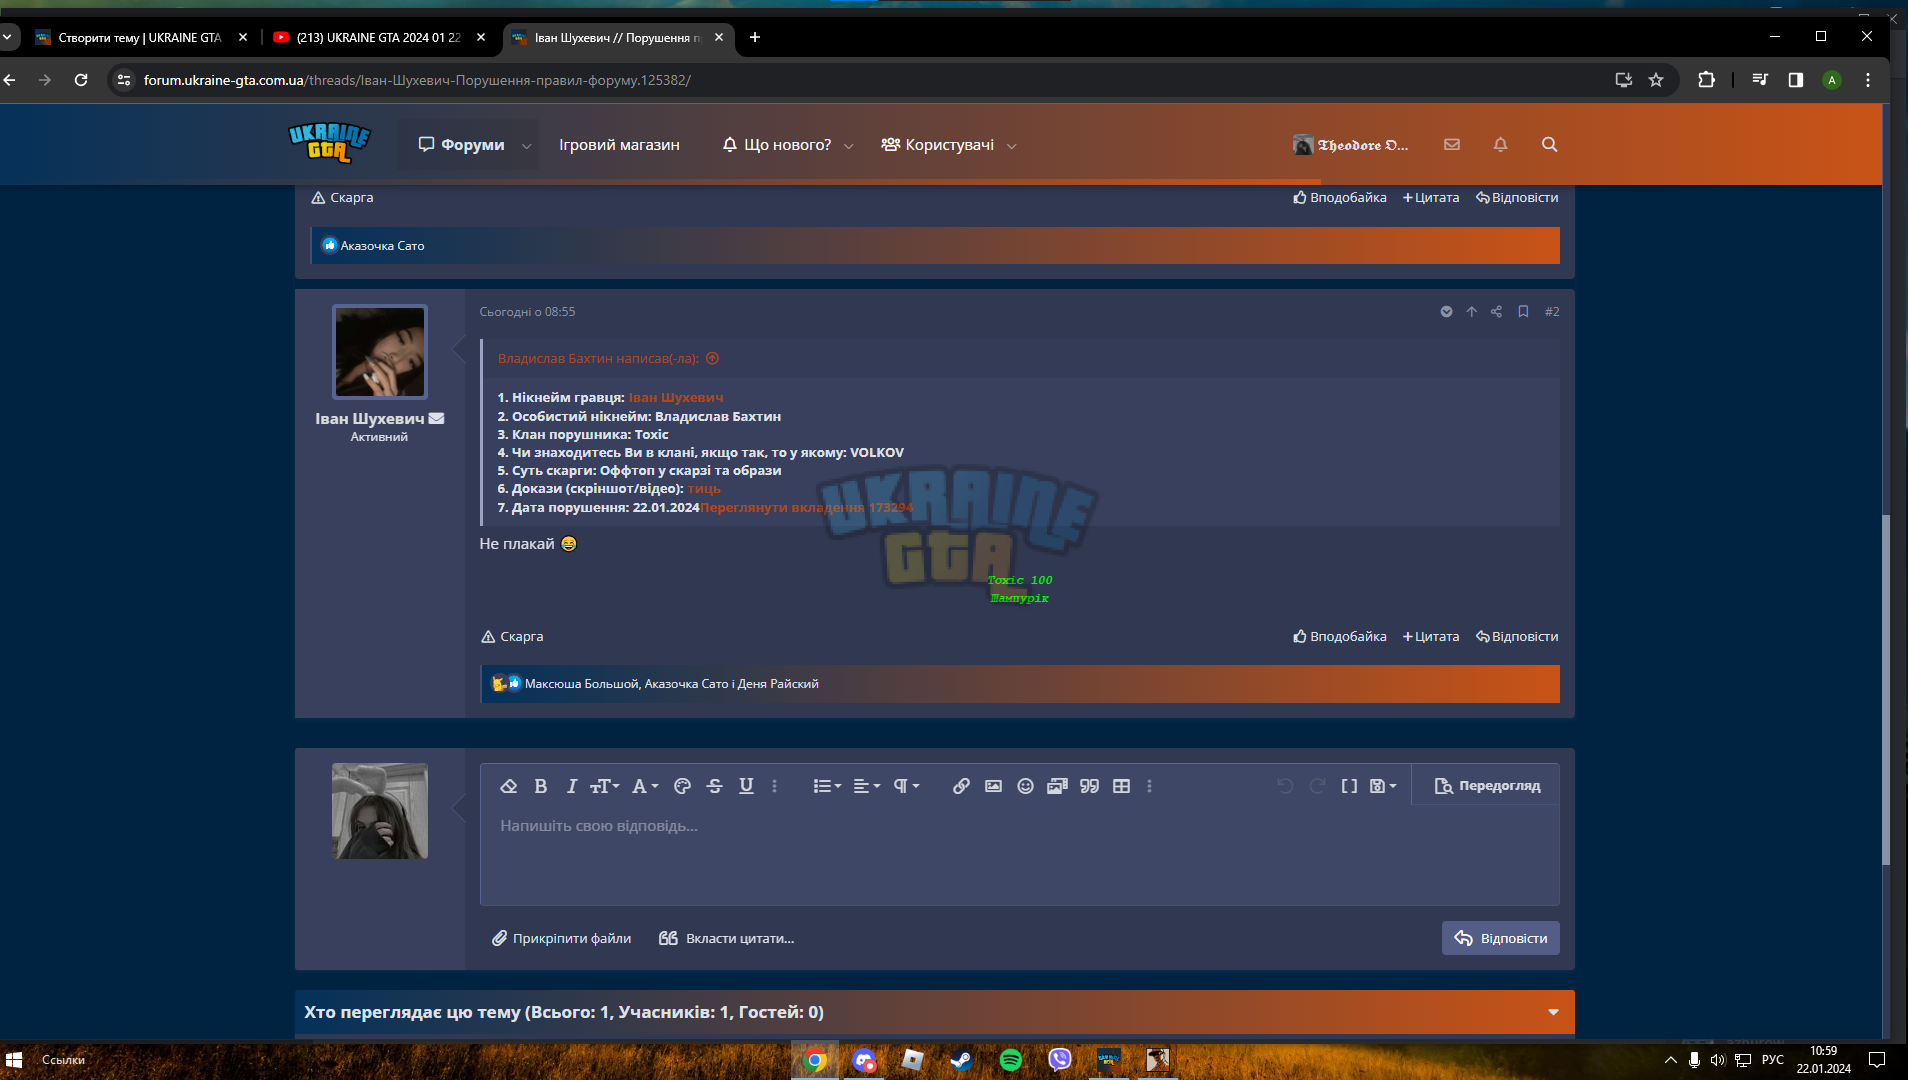
Task: Toggle bold formatting in the editor
Action: 540,786
